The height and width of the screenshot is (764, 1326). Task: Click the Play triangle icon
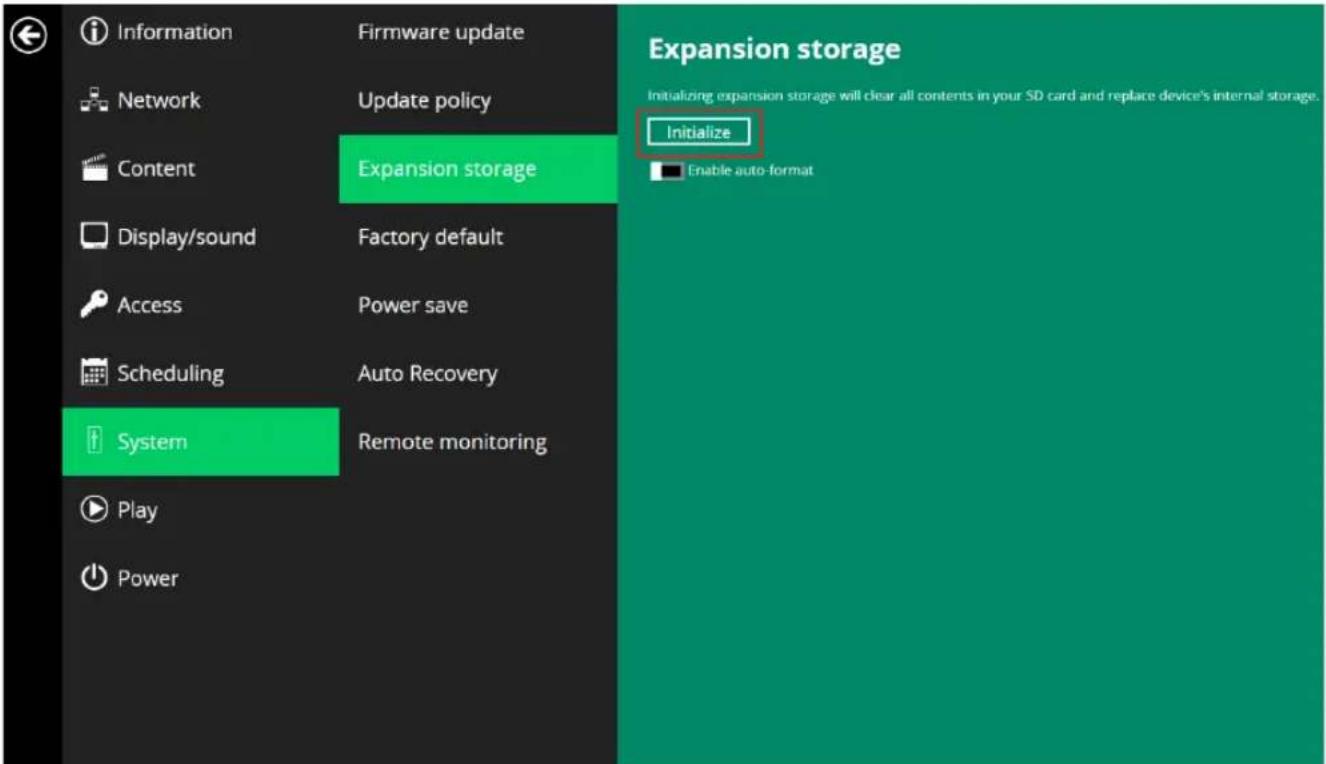94,510
